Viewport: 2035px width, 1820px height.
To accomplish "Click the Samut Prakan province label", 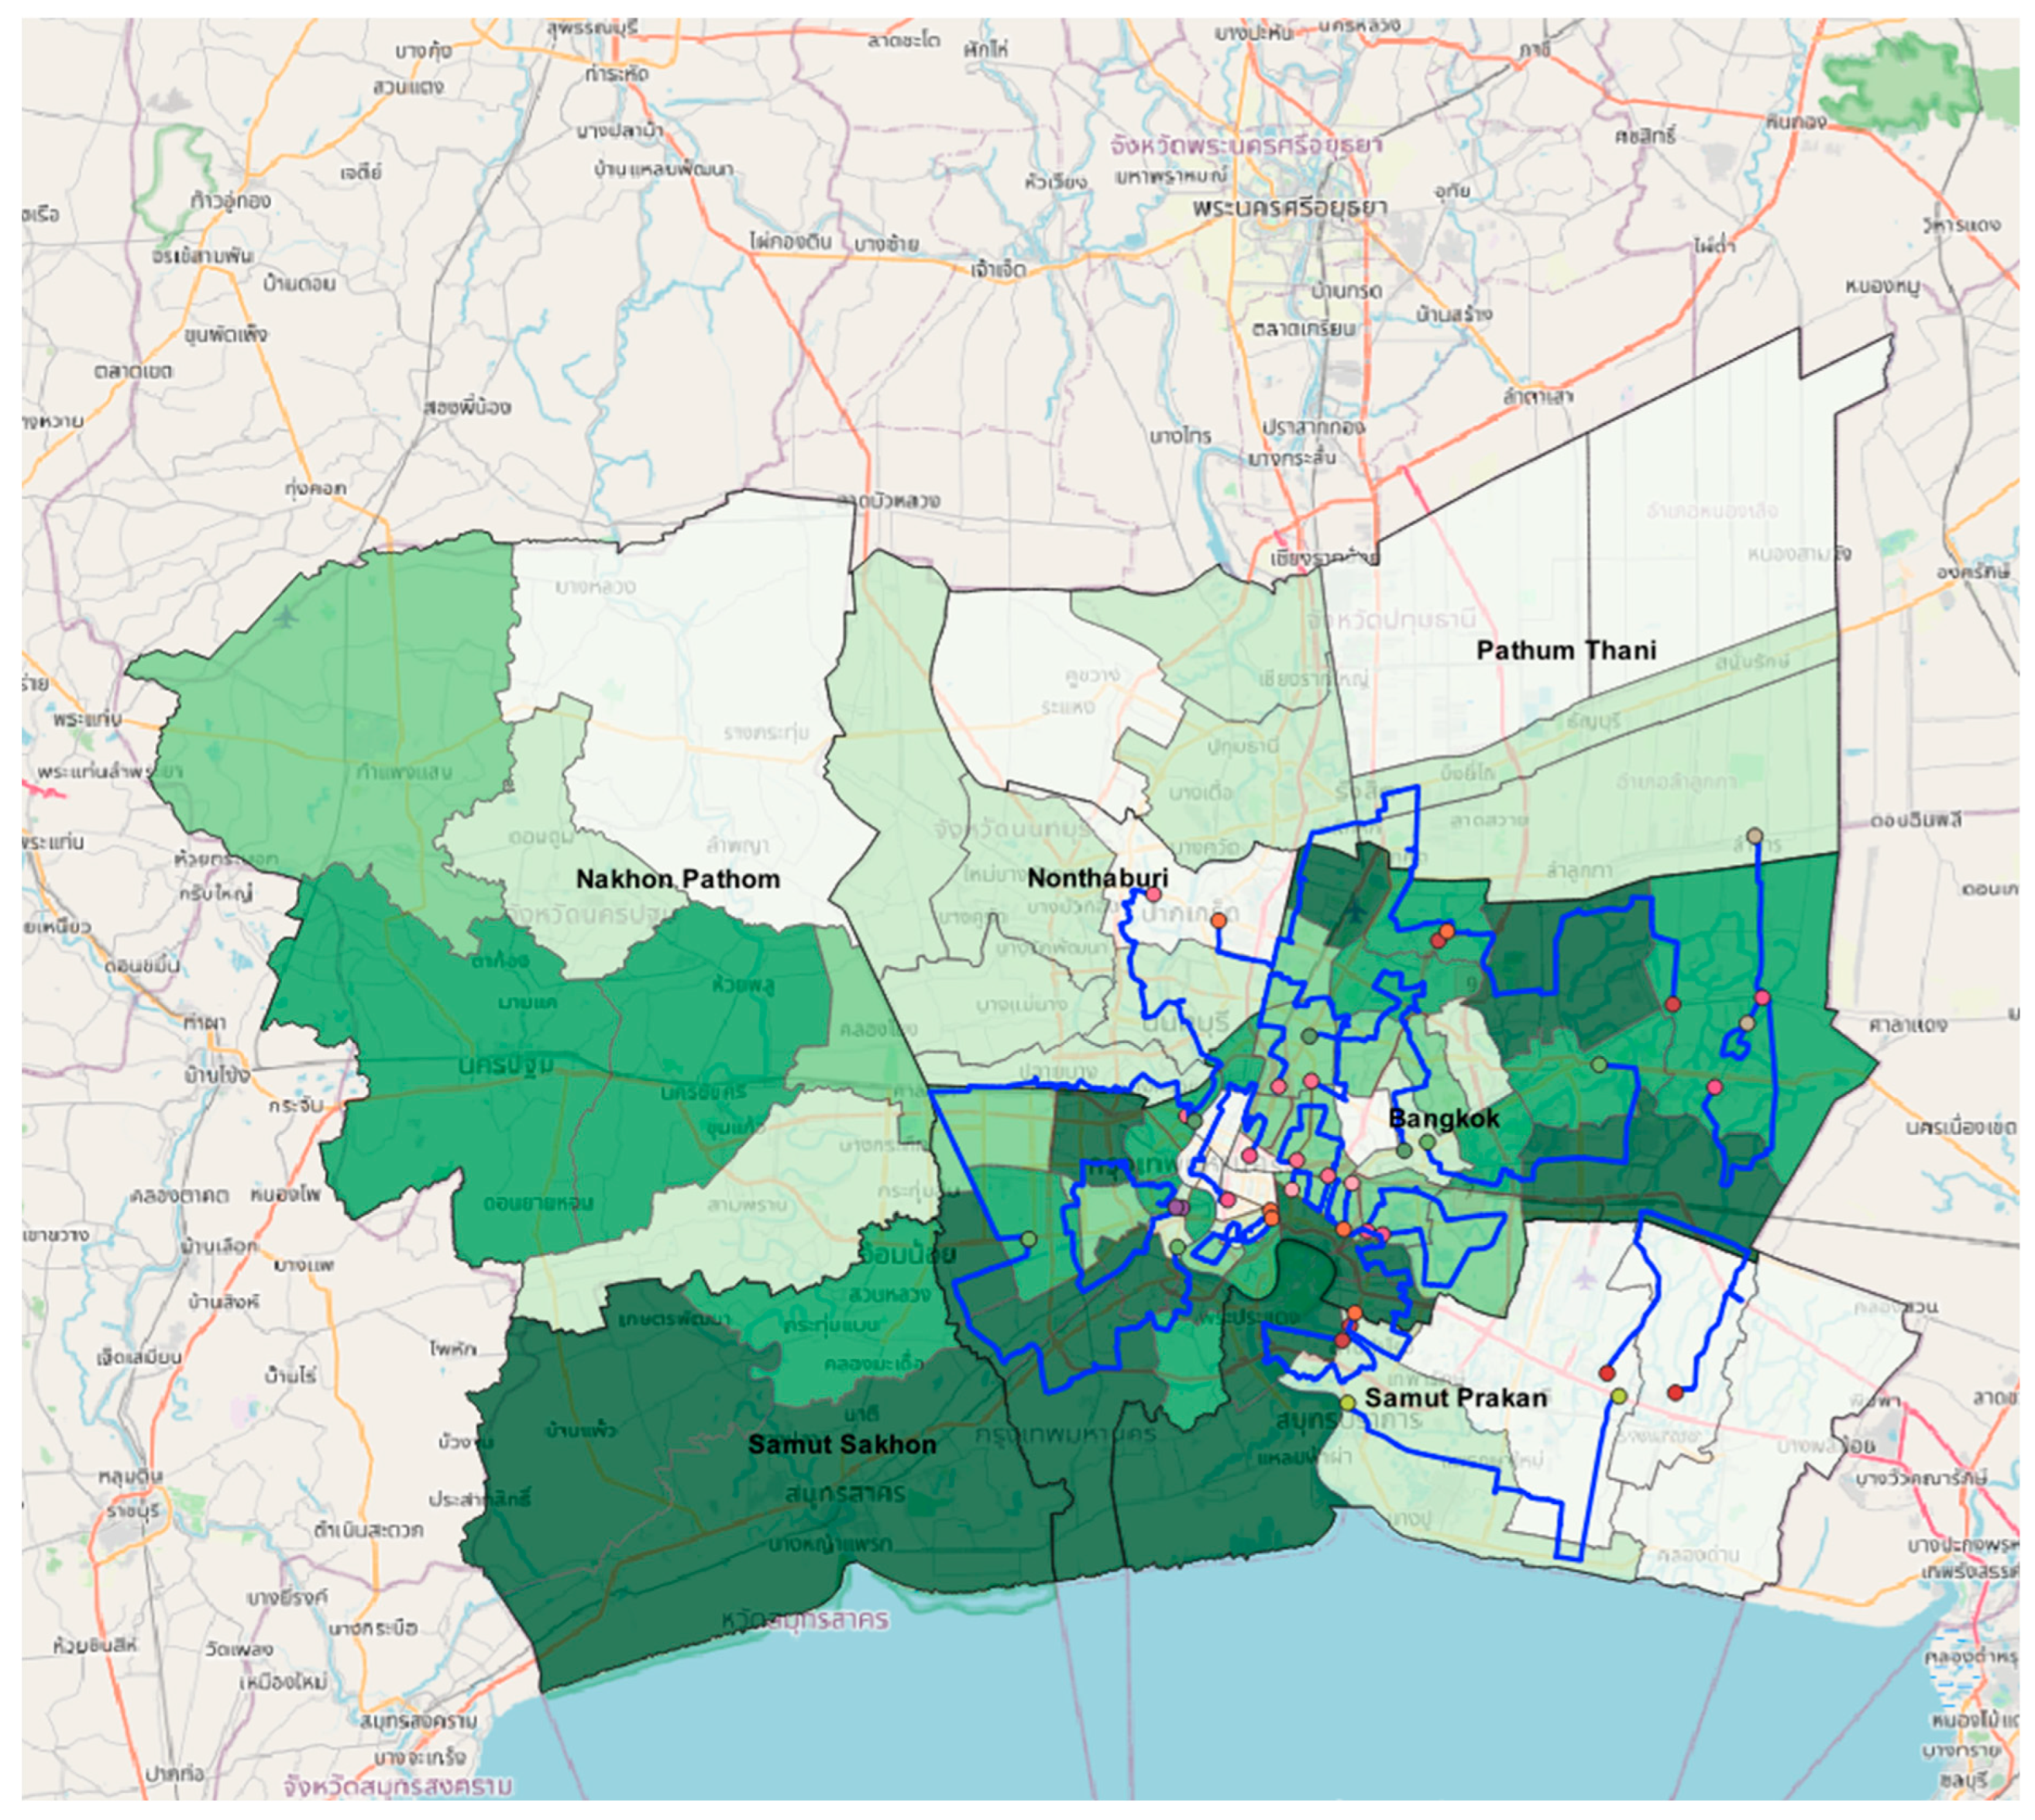I will 1455,1398.
